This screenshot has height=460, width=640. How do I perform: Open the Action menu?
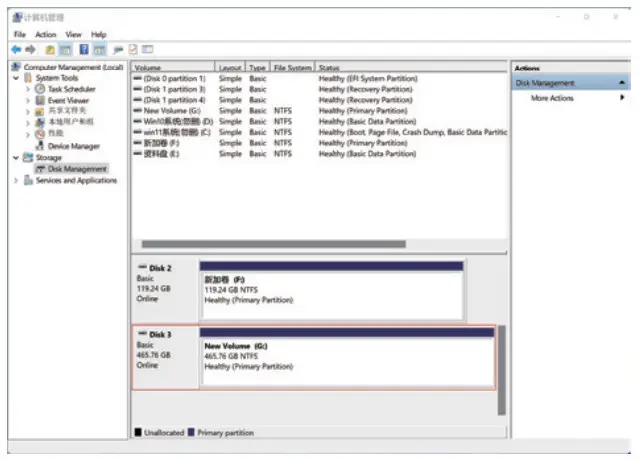point(46,35)
